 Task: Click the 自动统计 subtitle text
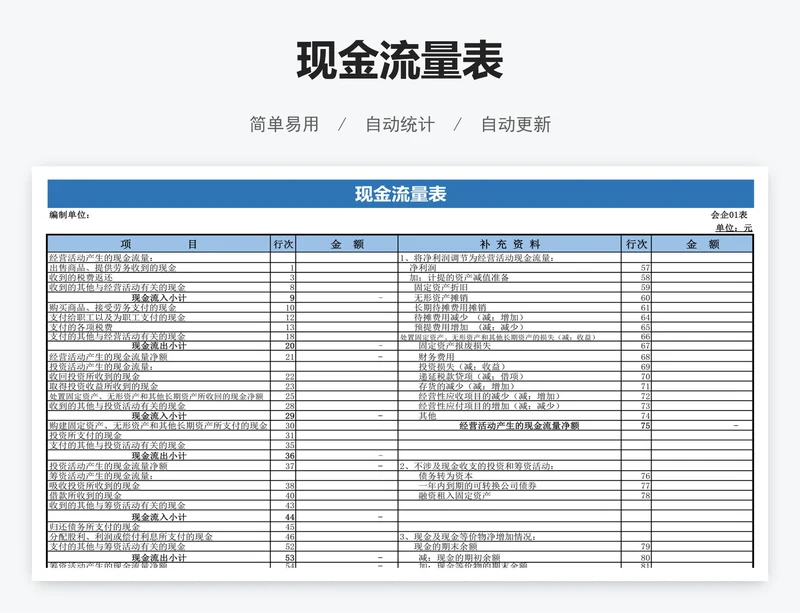(x=400, y=124)
